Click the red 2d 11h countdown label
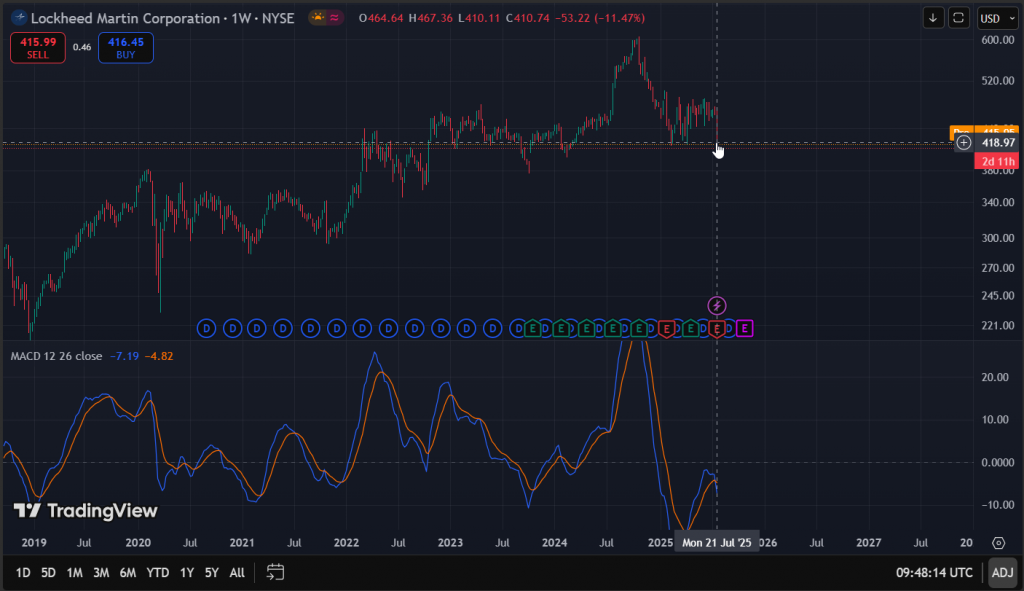1024x591 pixels. point(997,161)
